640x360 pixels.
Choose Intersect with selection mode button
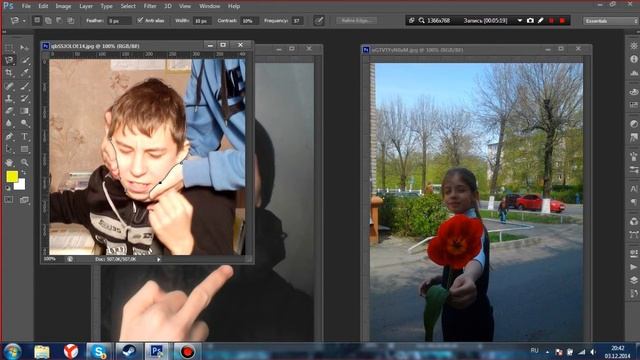(x=70, y=20)
